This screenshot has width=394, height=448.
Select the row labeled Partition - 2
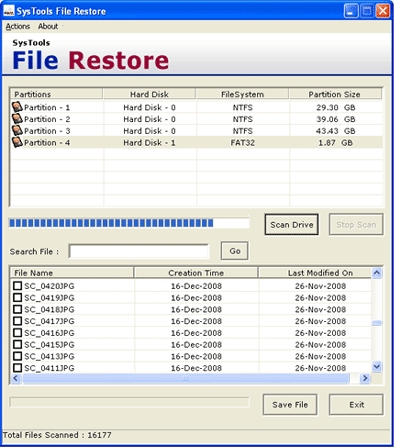pos(197,119)
